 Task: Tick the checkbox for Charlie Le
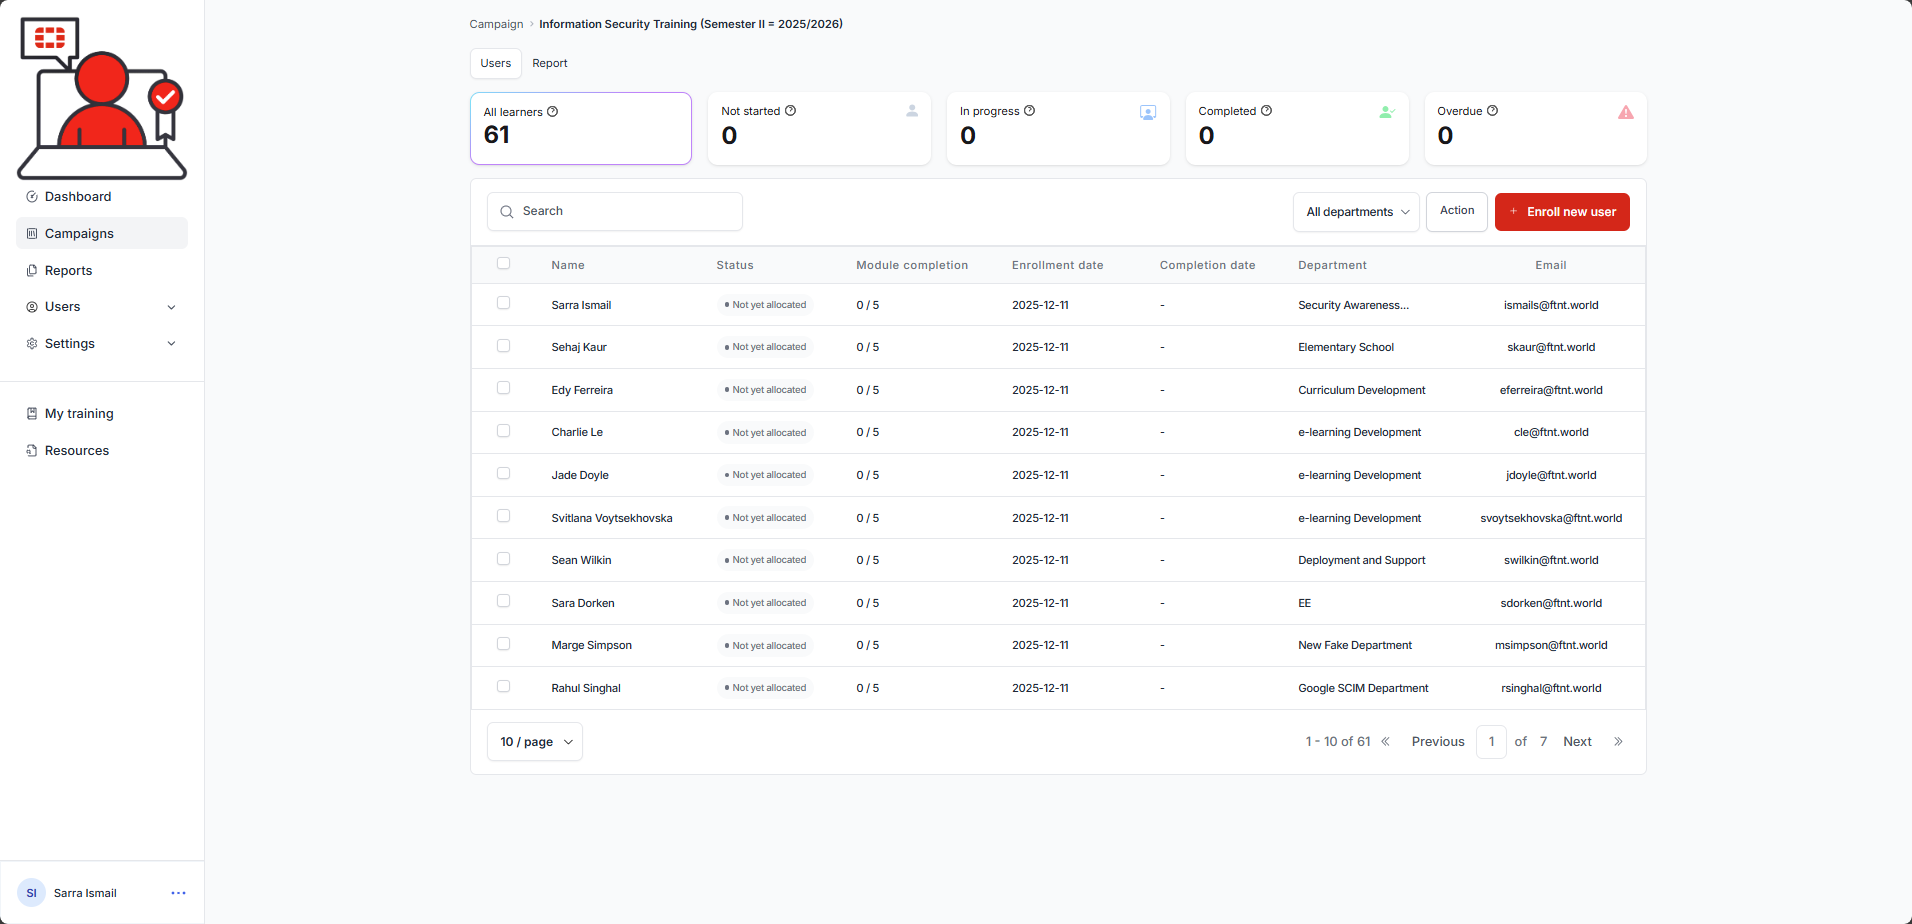tap(504, 431)
